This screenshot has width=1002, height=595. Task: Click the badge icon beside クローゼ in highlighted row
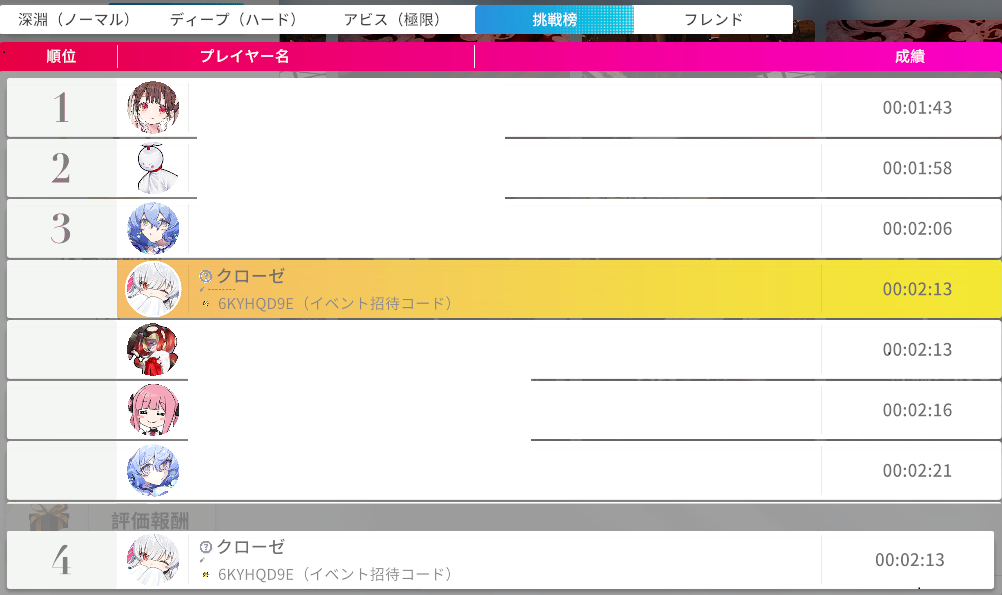206,276
